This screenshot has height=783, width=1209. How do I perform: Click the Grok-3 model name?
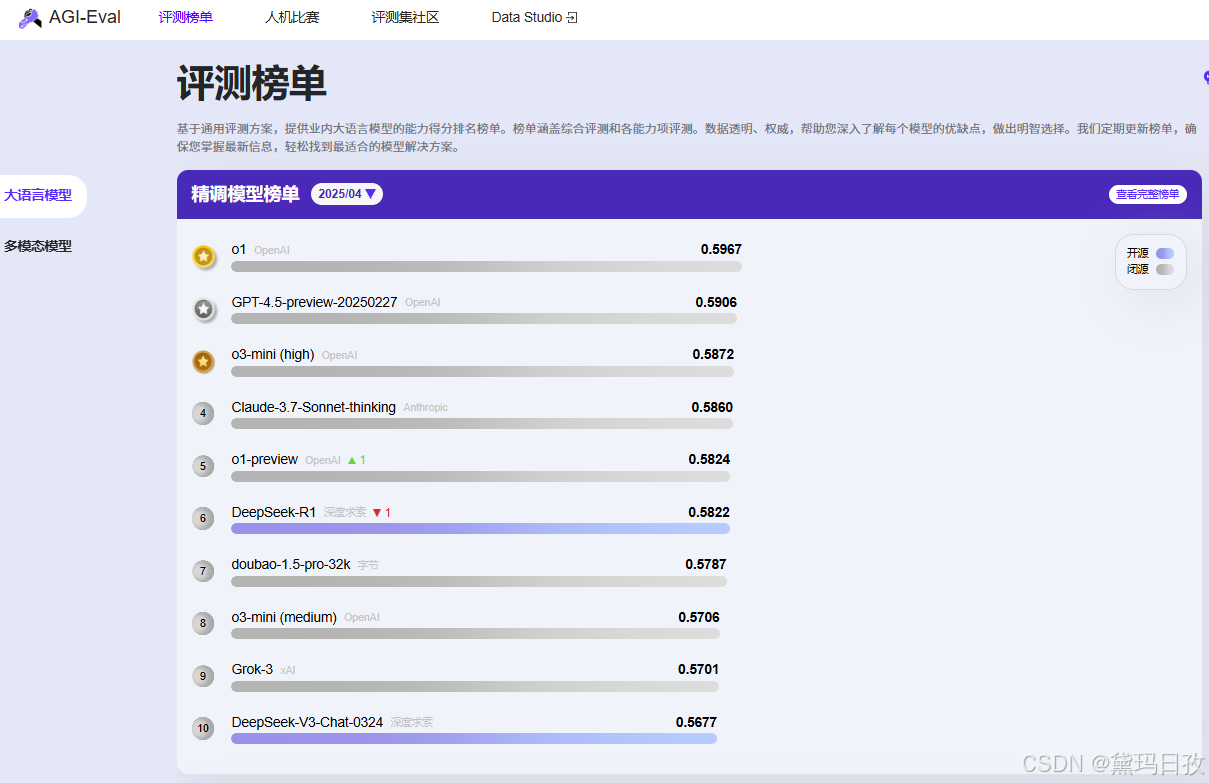click(252, 669)
